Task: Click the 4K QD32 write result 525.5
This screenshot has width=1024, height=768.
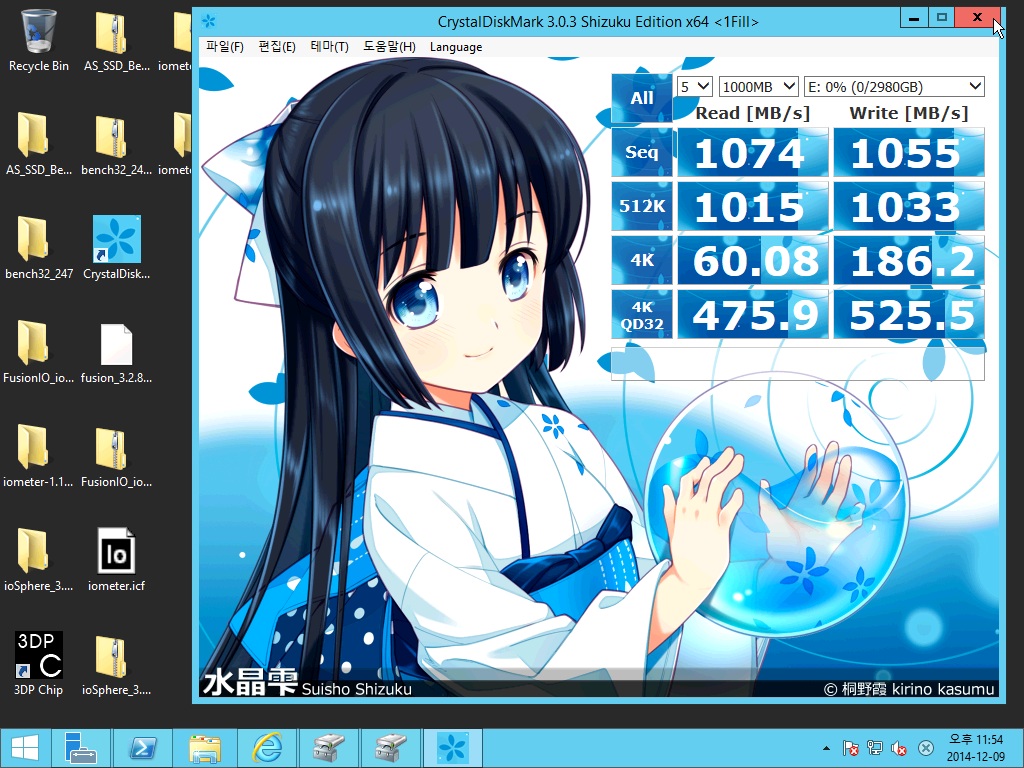Action: (908, 315)
